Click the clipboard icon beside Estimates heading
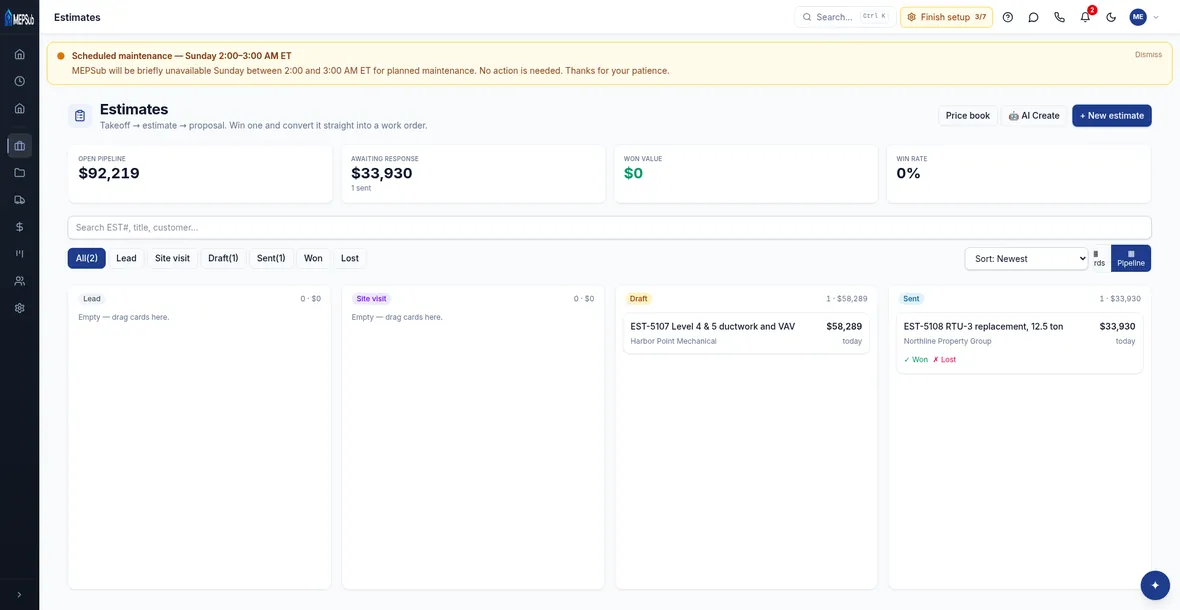 click(80, 116)
